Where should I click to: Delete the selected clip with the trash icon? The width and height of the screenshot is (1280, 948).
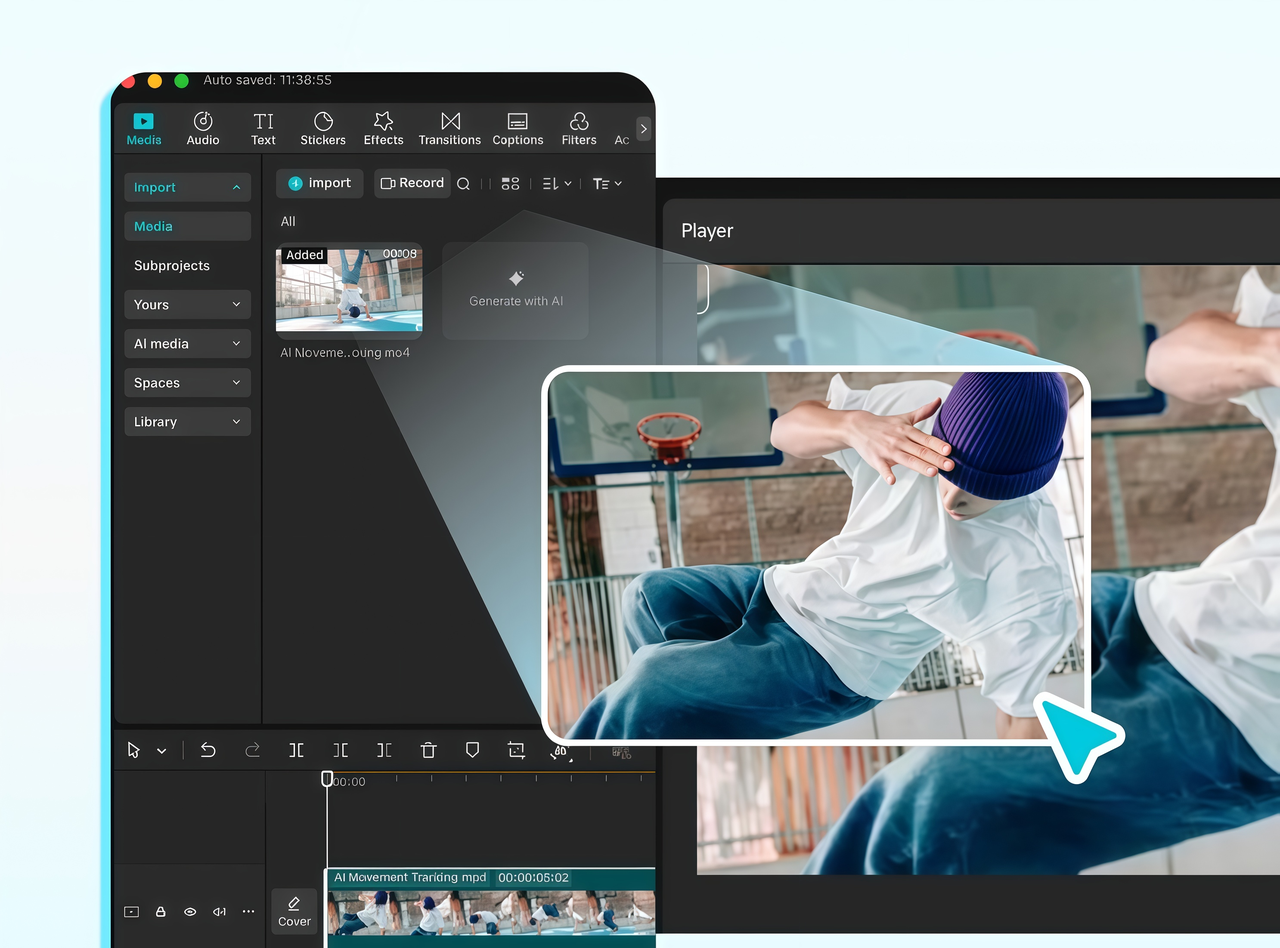pos(428,750)
